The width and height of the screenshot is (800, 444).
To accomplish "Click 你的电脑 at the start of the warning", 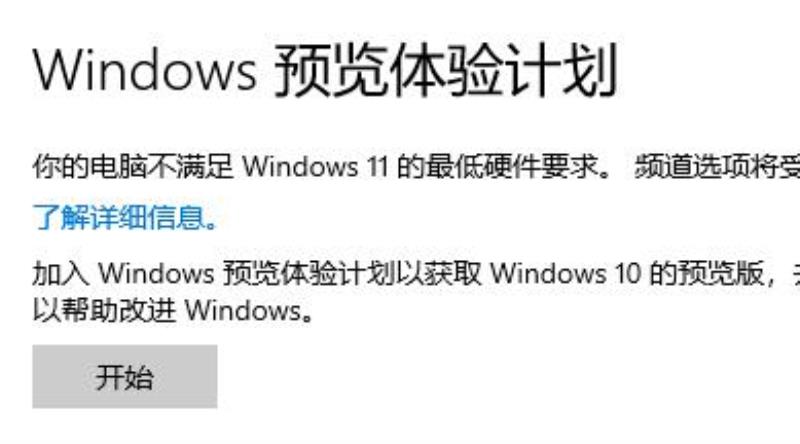I will click(89, 166).
